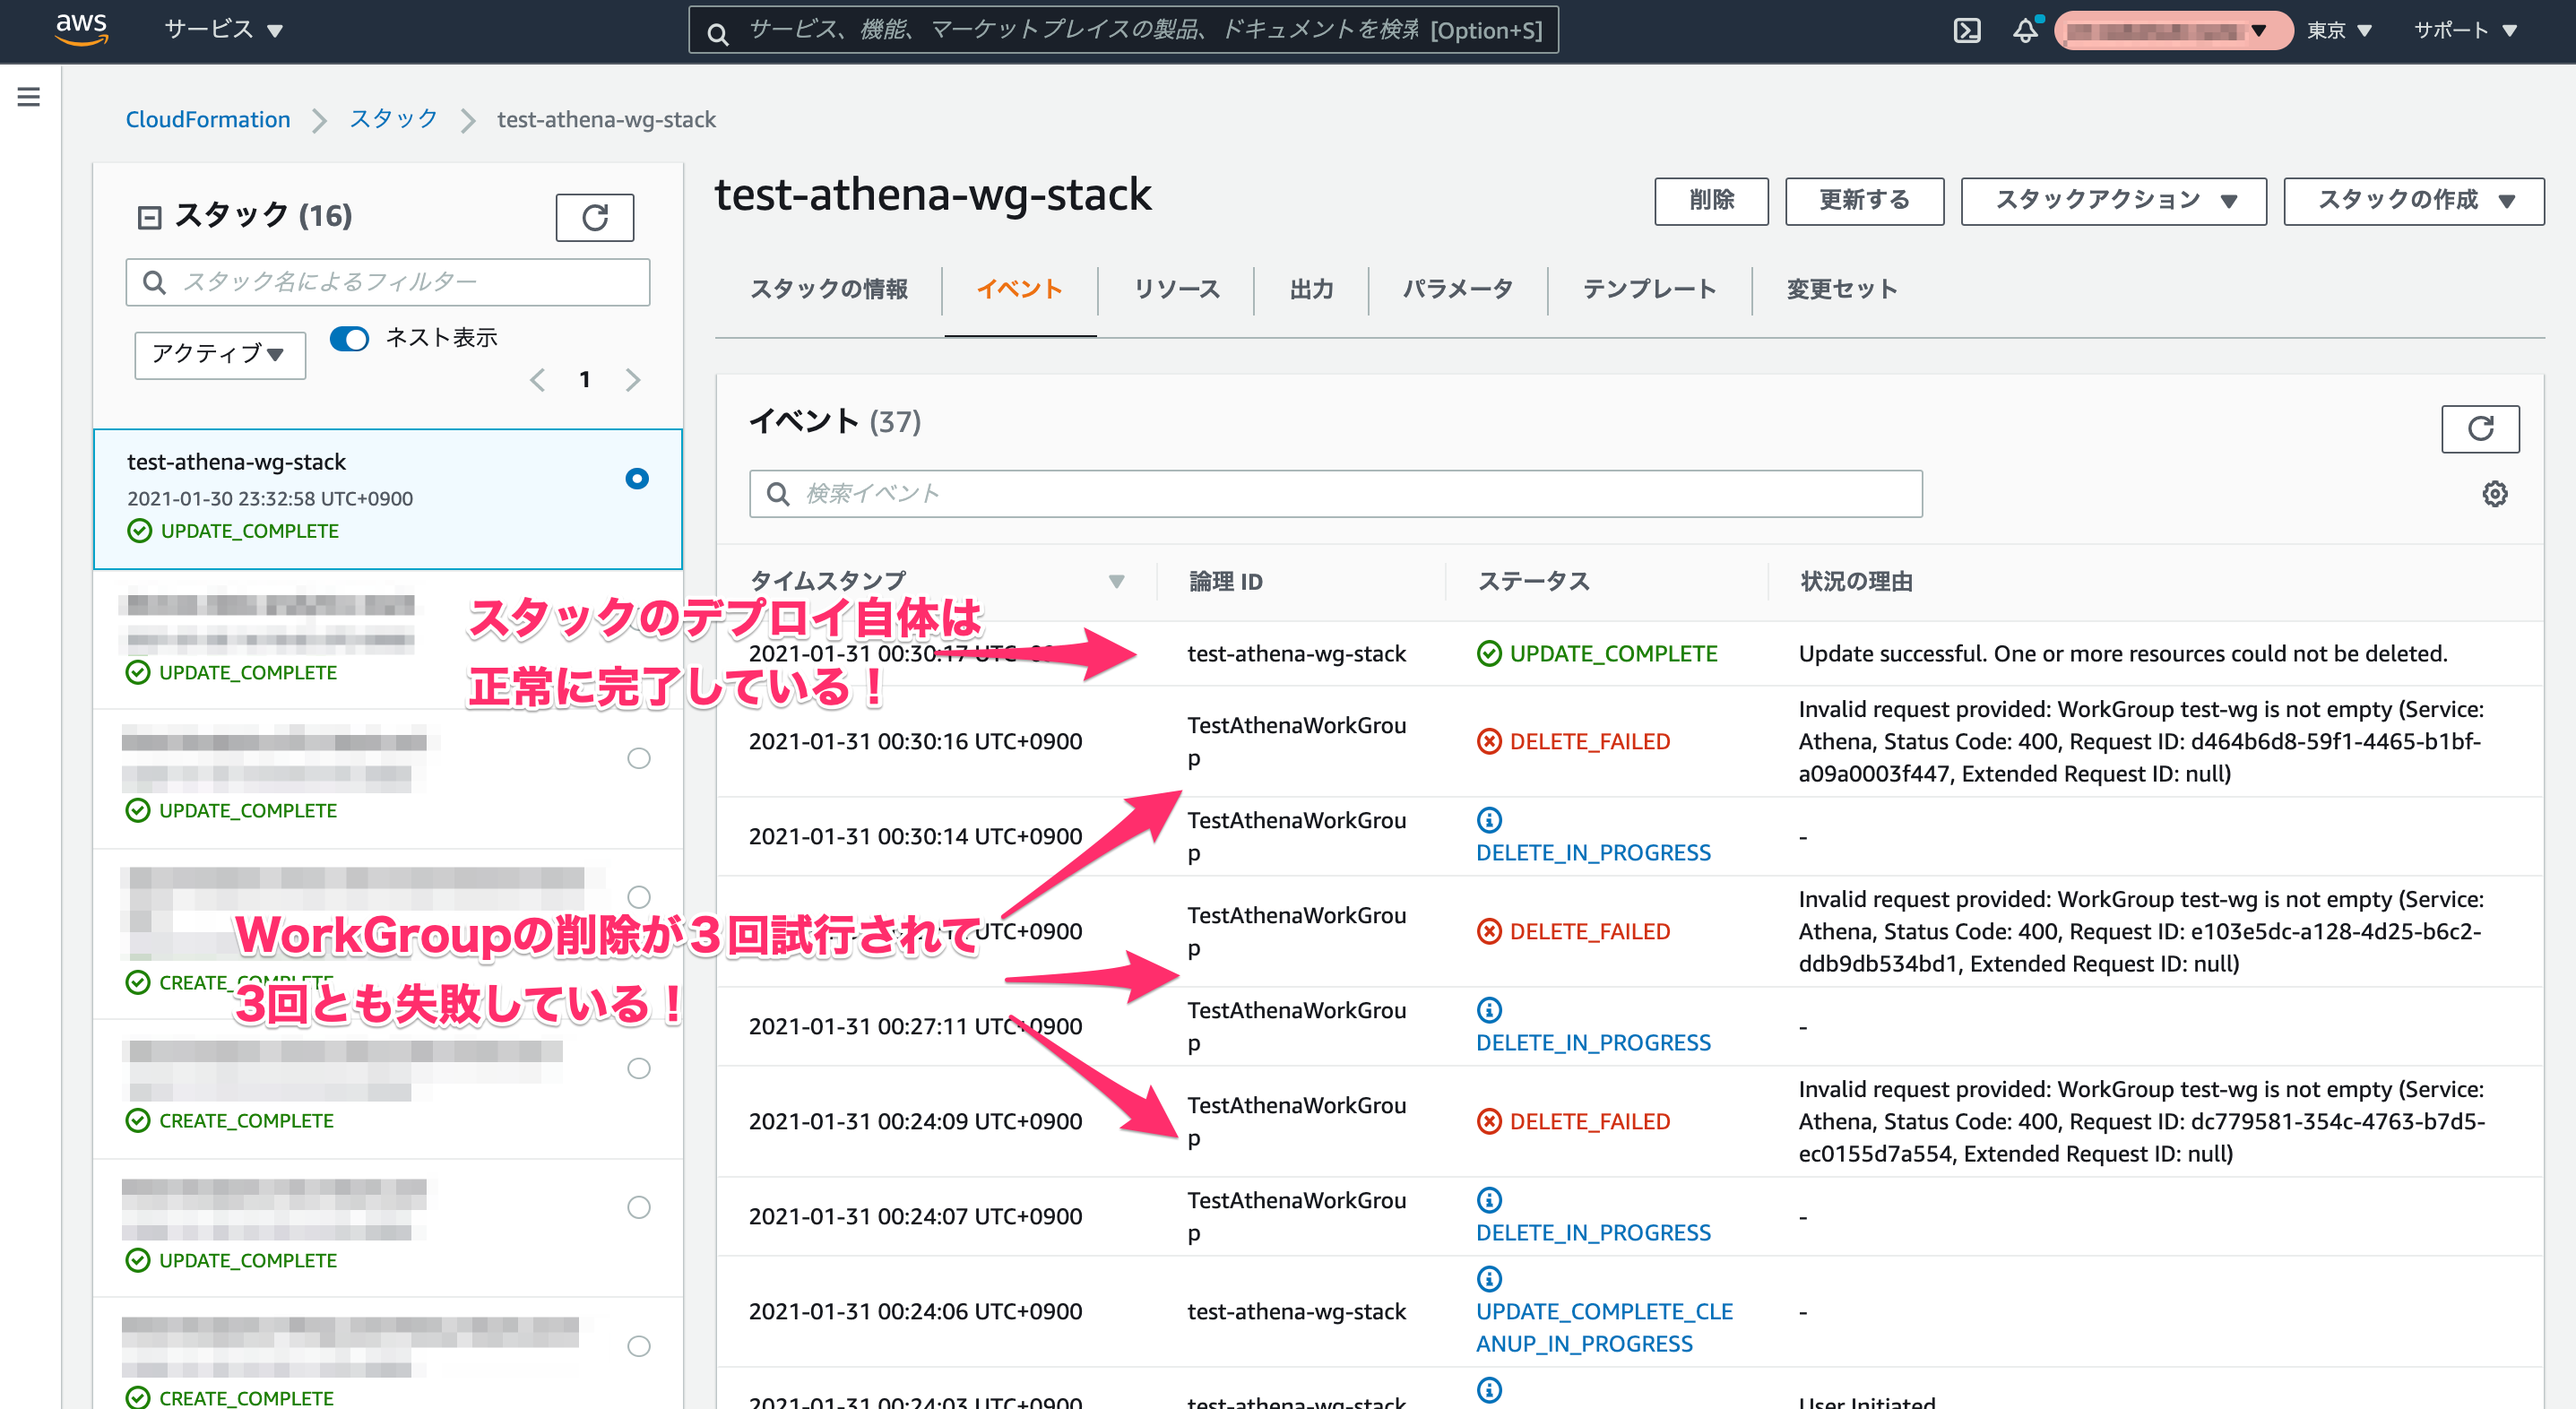Image resolution: width=2576 pixels, height=1409 pixels.
Task: Refresh the stack list
Action: [594, 217]
